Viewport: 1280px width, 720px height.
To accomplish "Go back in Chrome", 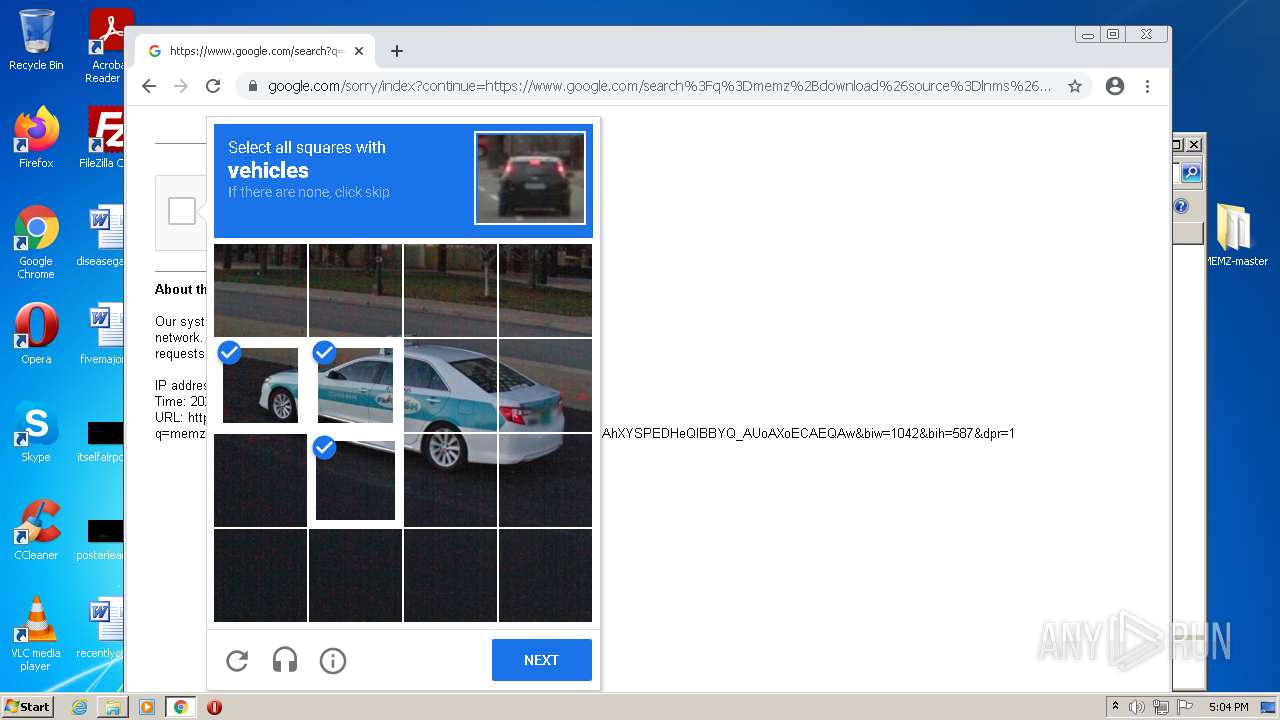I will click(x=149, y=86).
